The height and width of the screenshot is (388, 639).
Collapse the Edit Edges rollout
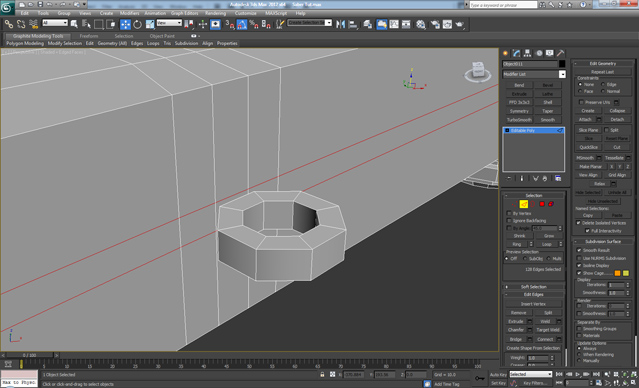pyautogui.click(x=534, y=294)
